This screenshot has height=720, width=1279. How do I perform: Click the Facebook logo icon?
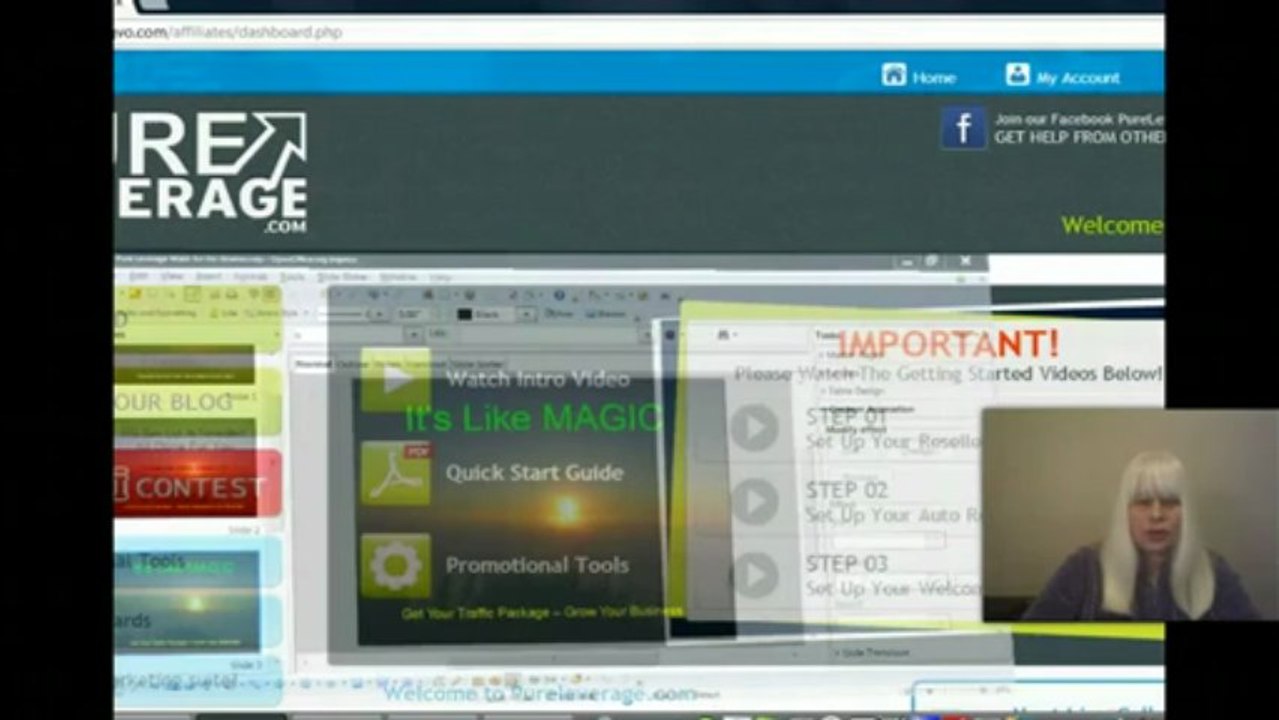pyautogui.click(x=963, y=129)
